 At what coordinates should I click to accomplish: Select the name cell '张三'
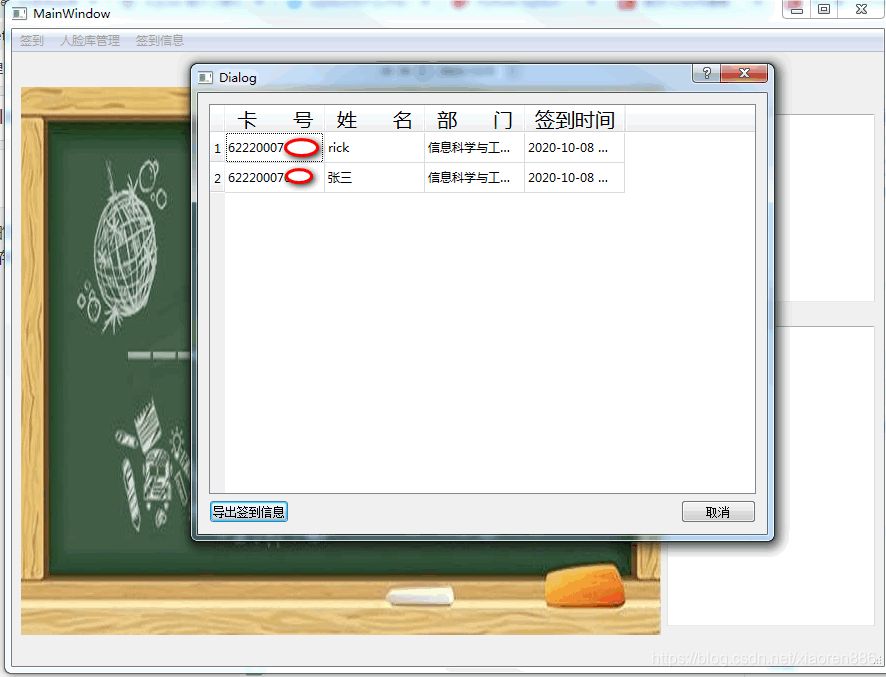click(x=375, y=178)
